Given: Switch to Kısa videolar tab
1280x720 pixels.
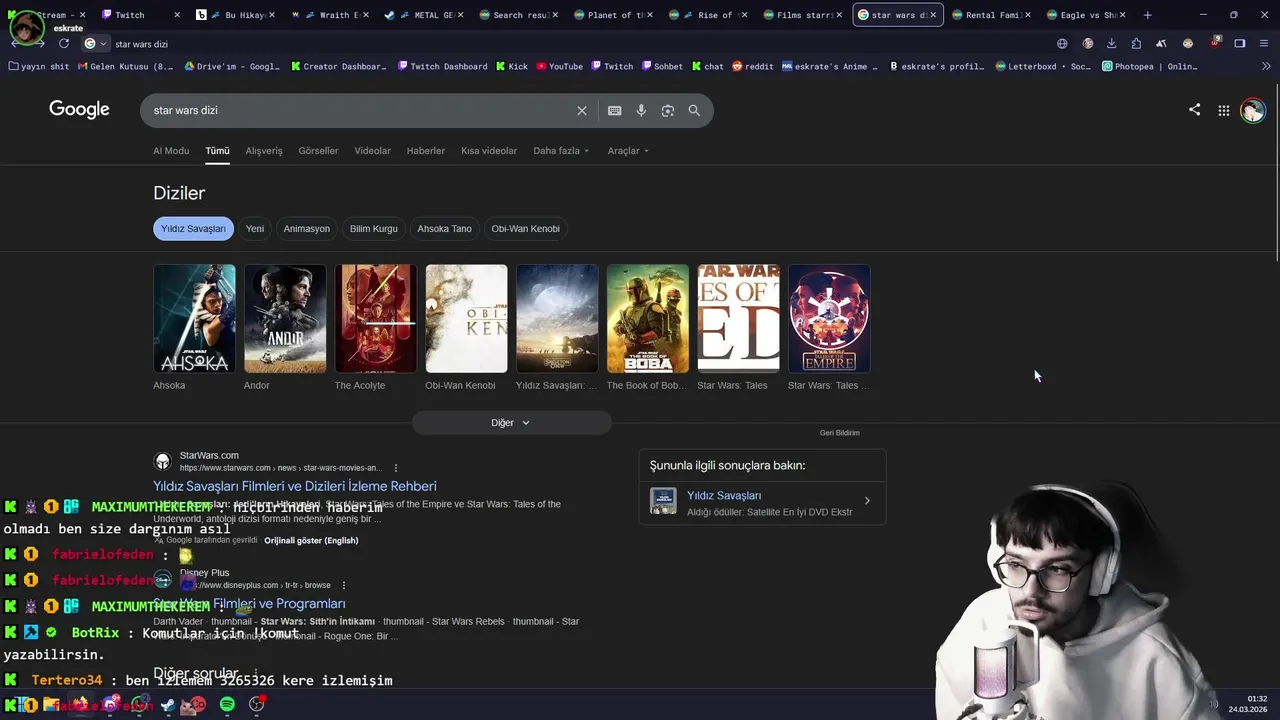Looking at the screenshot, I should 489,151.
